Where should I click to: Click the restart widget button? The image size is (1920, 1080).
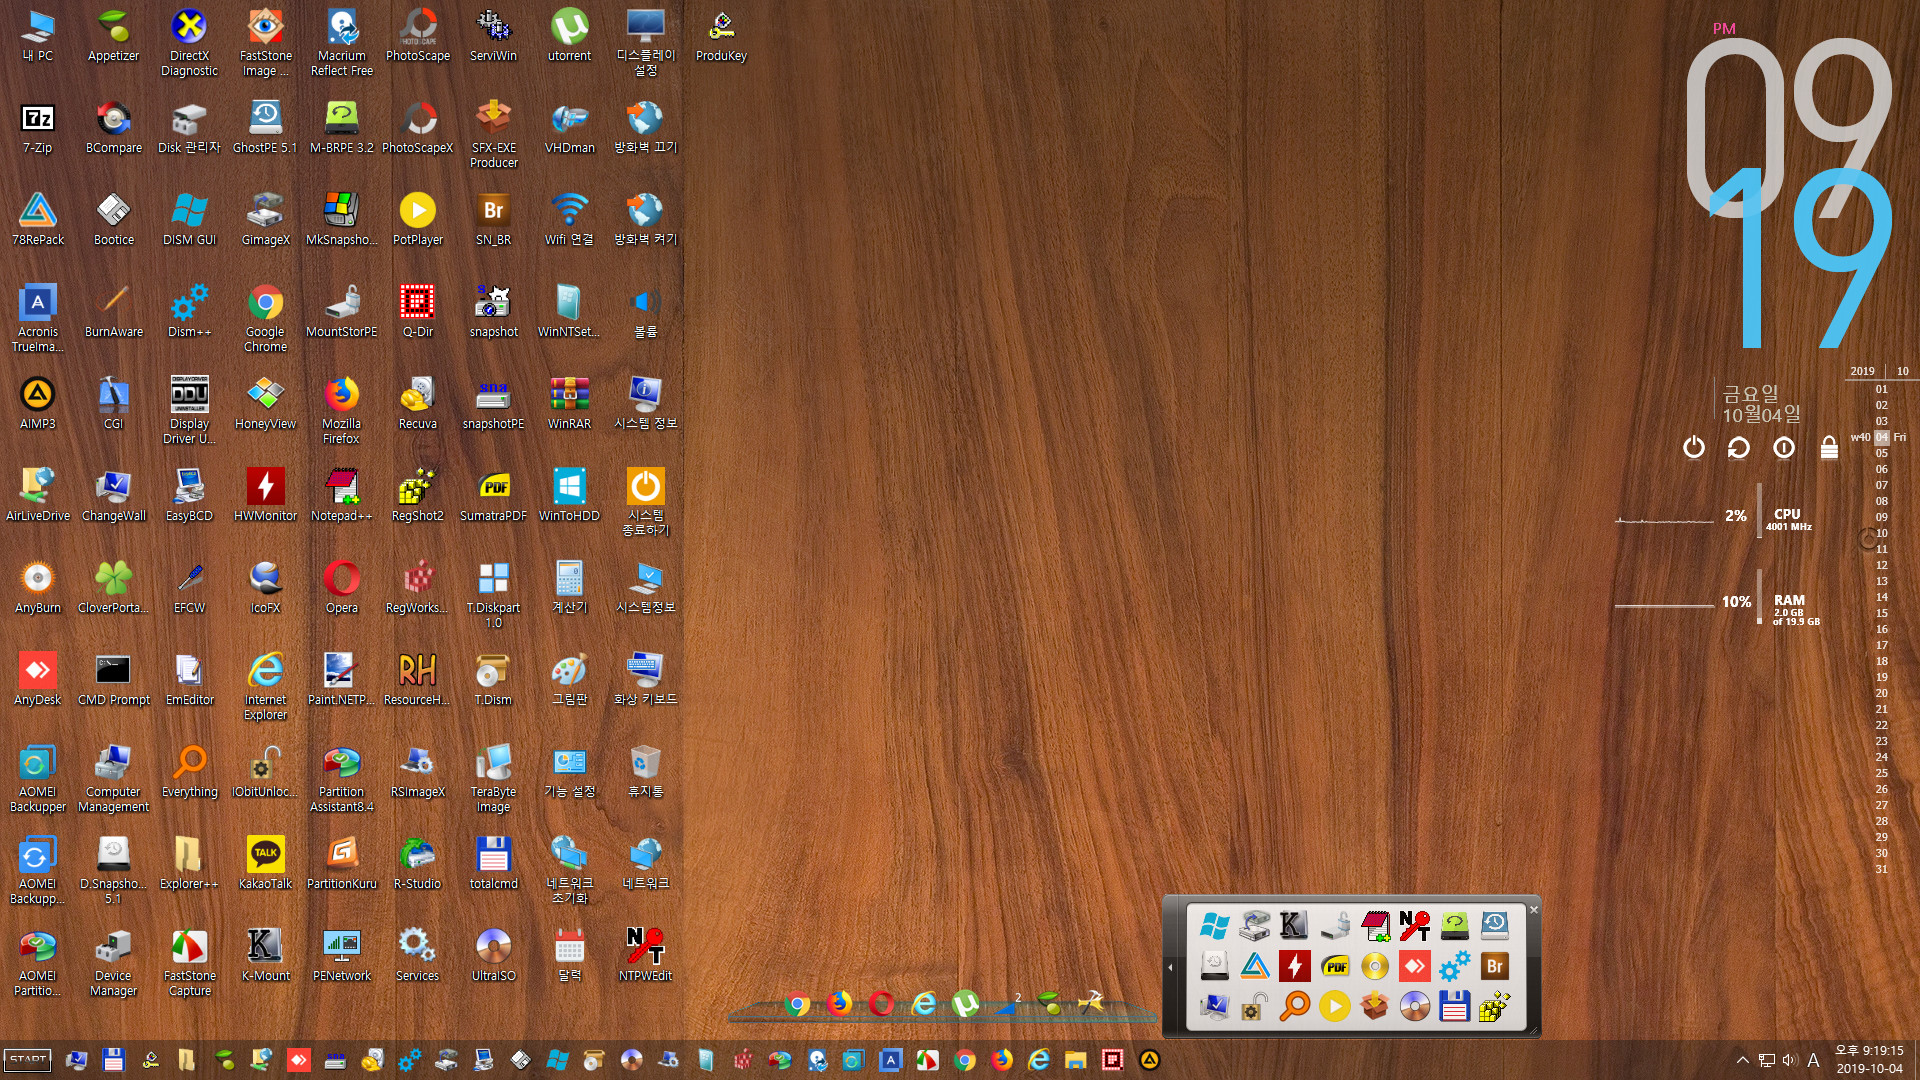point(1738,447)
